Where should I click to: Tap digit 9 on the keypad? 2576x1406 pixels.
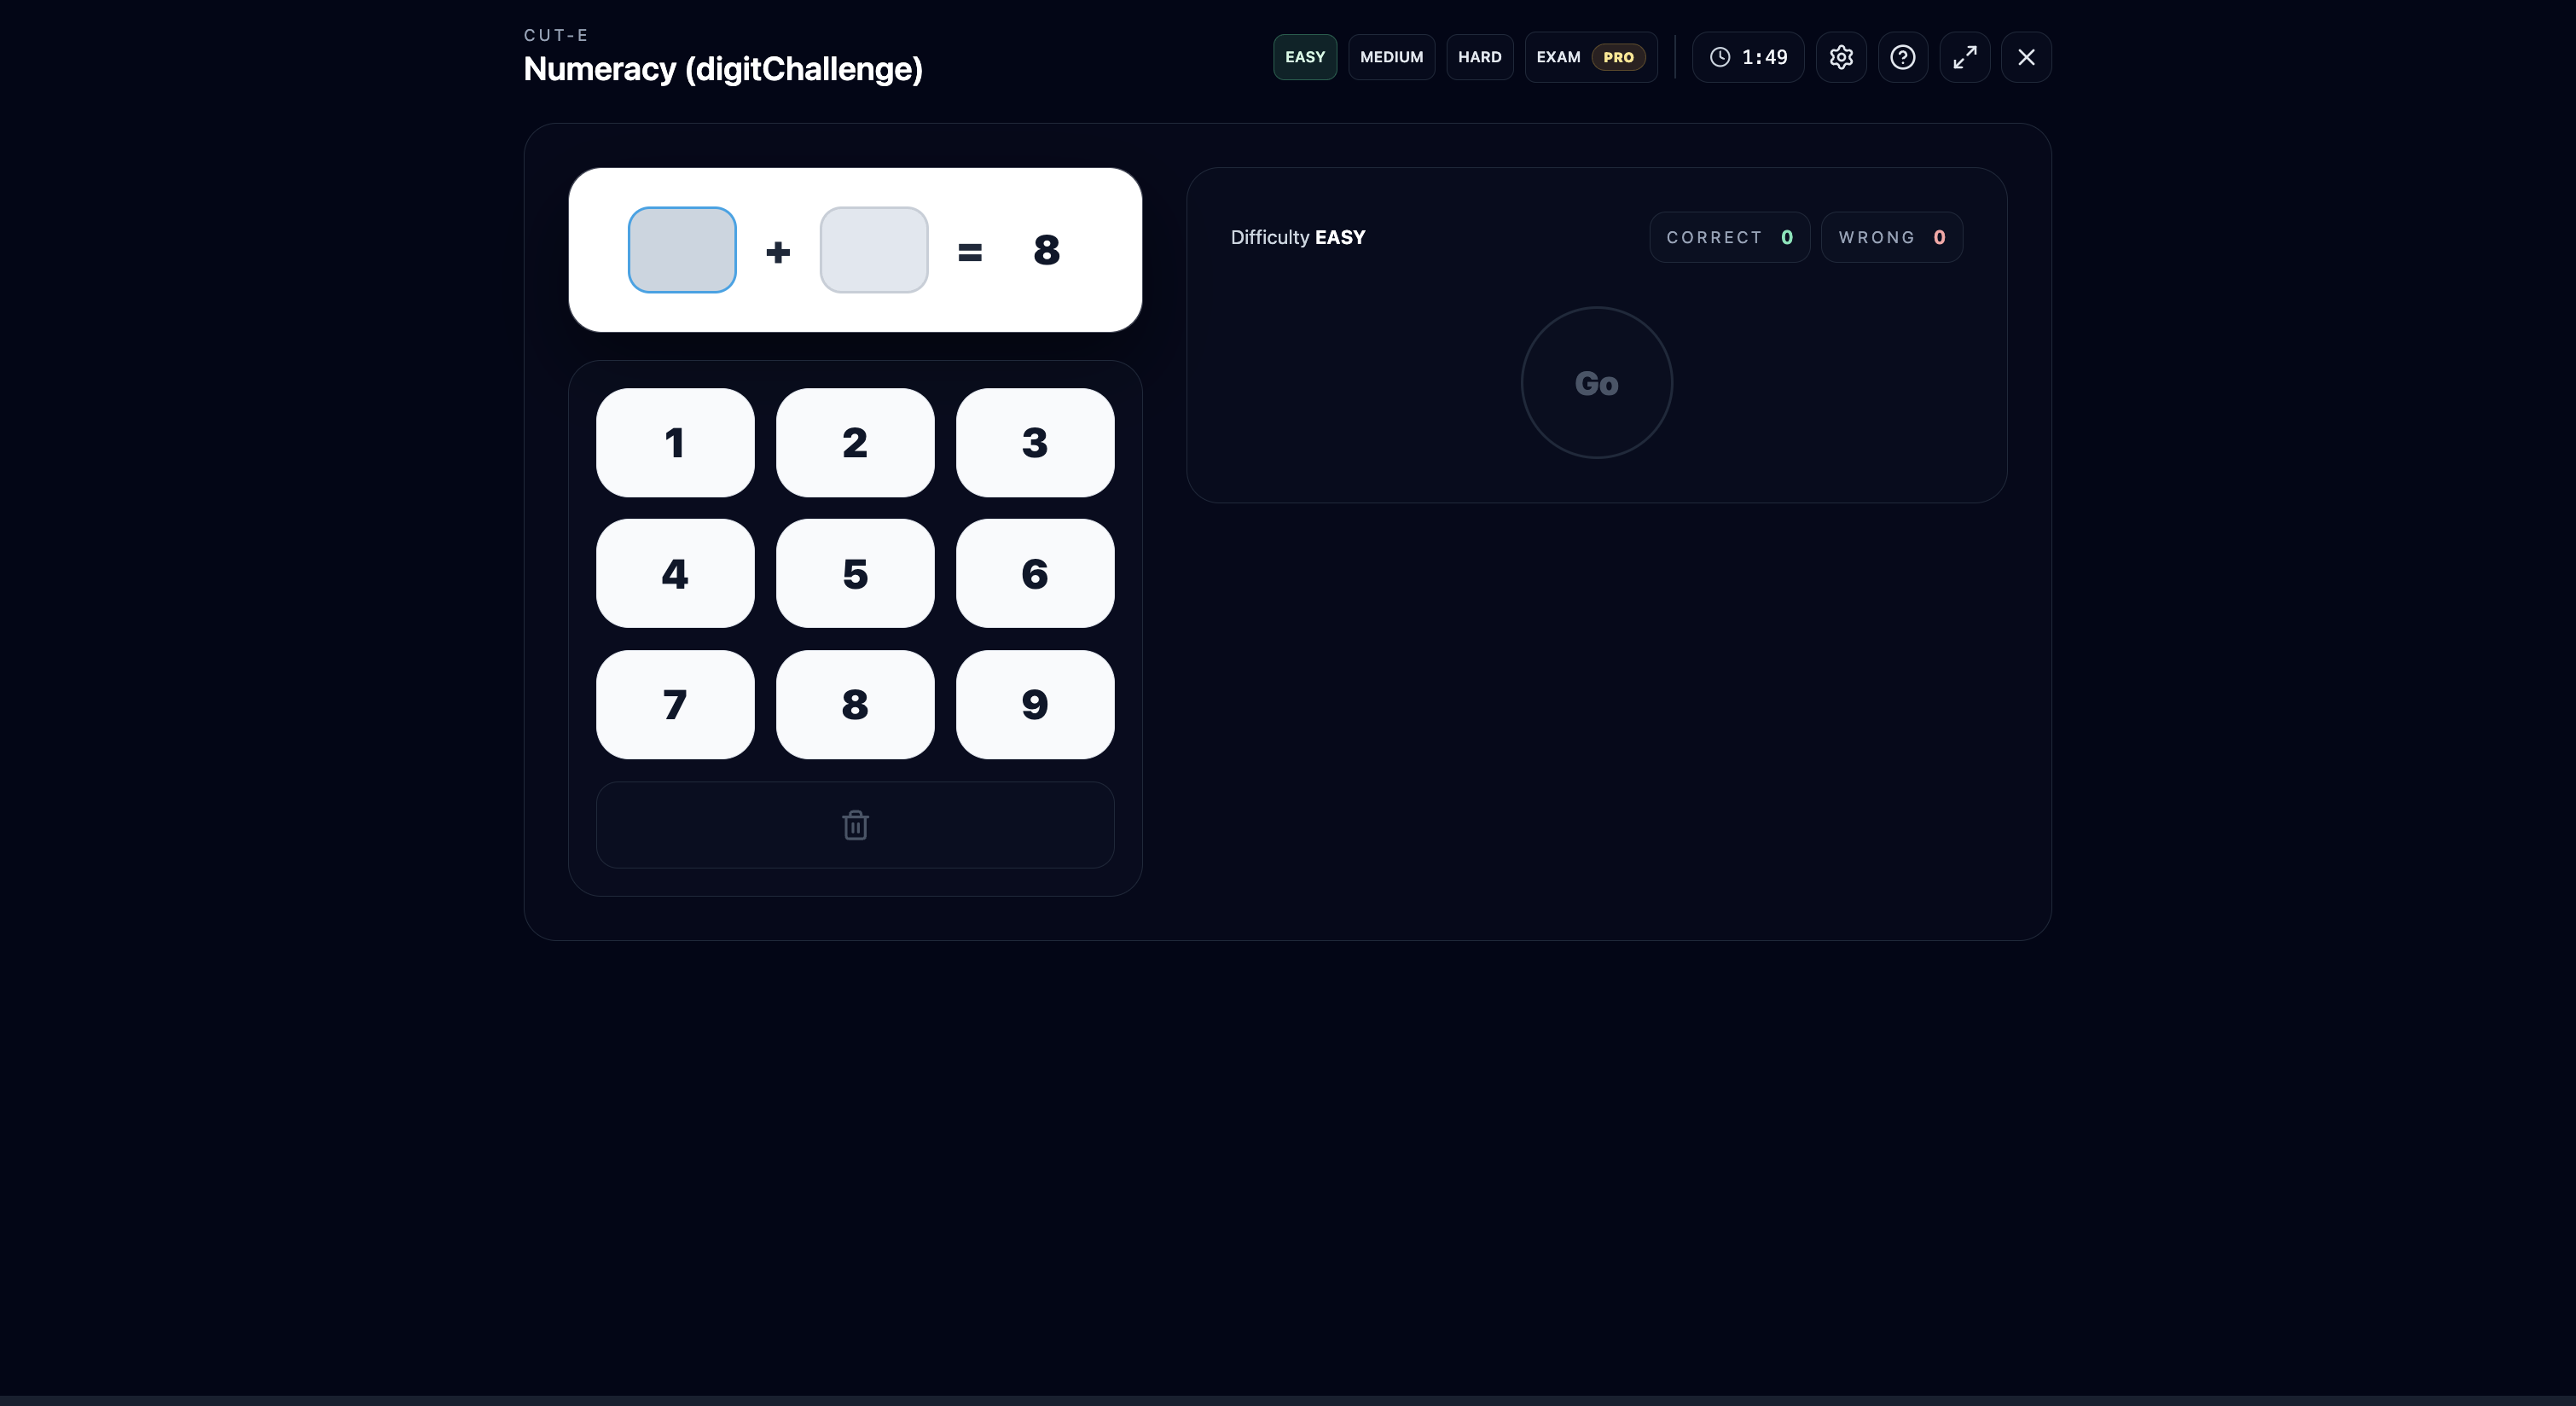click(1035, 705)
